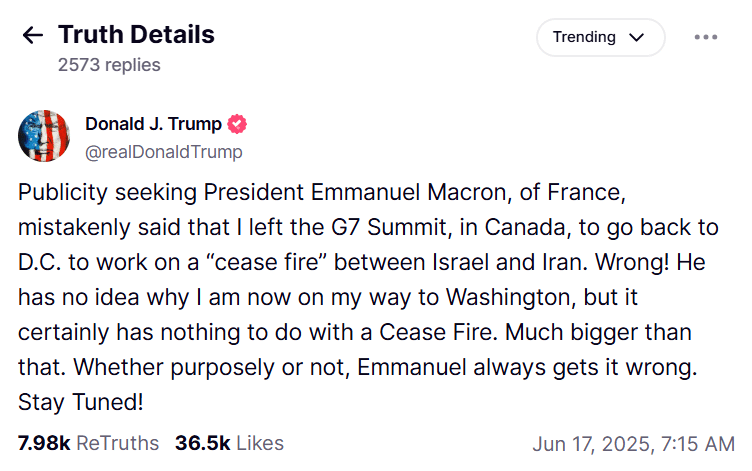Open Donald J. Trump's profile avatar
Viewport: 752px width, 471px height.
tap(44, 136)
